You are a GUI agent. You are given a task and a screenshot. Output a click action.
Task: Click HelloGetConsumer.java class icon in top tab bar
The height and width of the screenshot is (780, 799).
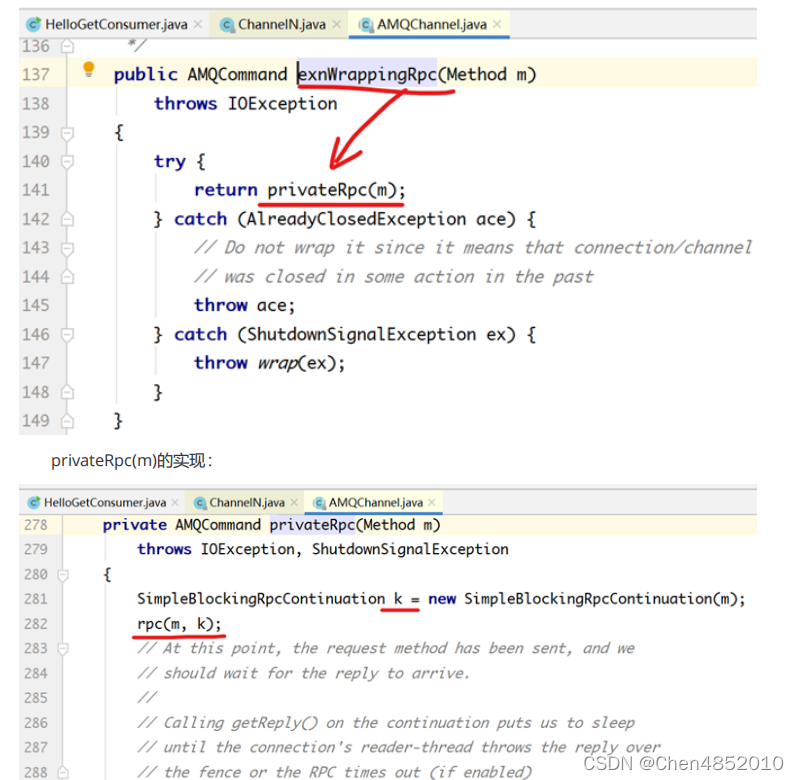pos(34,24)
